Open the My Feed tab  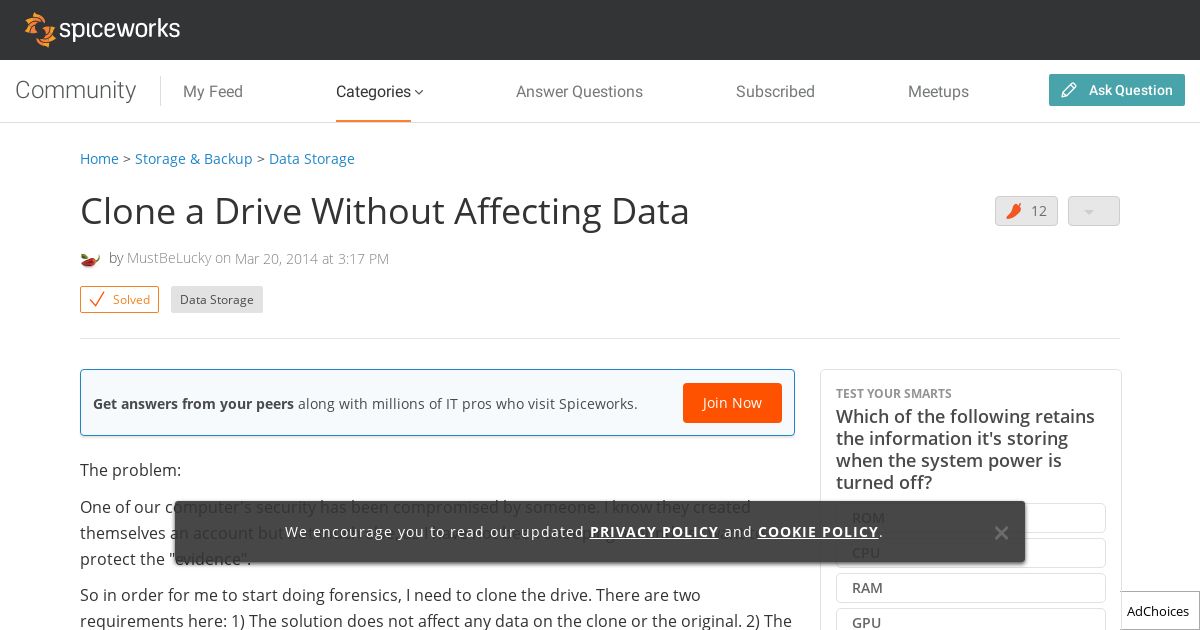pyautogui.click(x=213, y=91)
